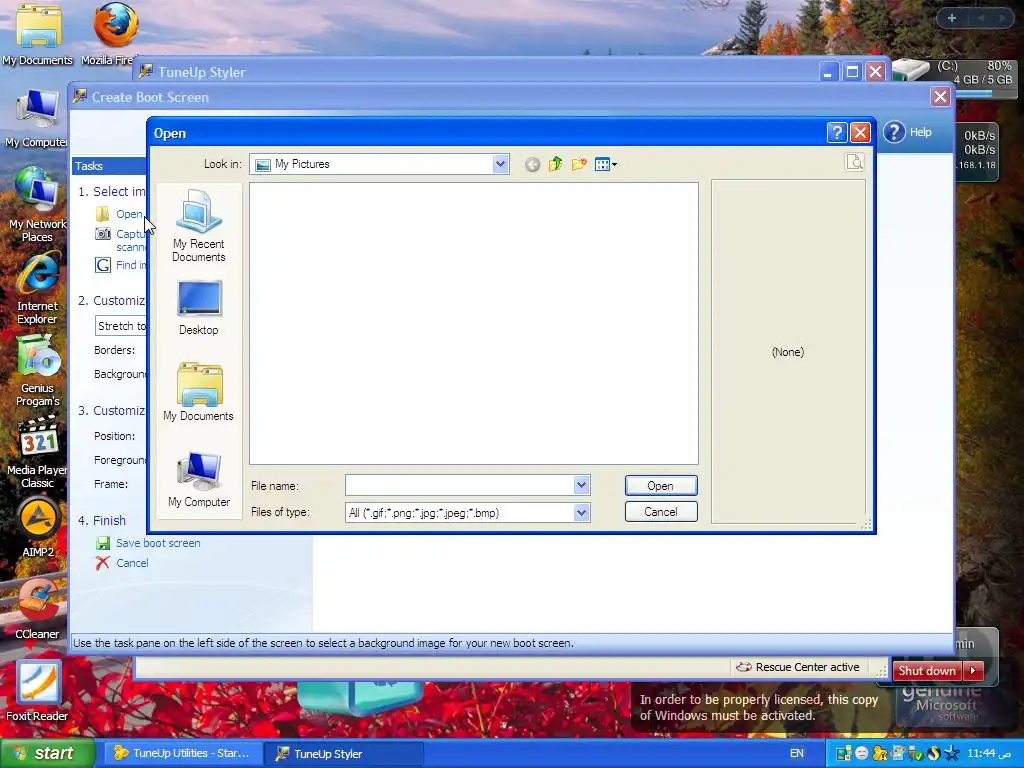Click the red X cancel icon
This screenshot has height=768, width=1024.
point(103,563)
